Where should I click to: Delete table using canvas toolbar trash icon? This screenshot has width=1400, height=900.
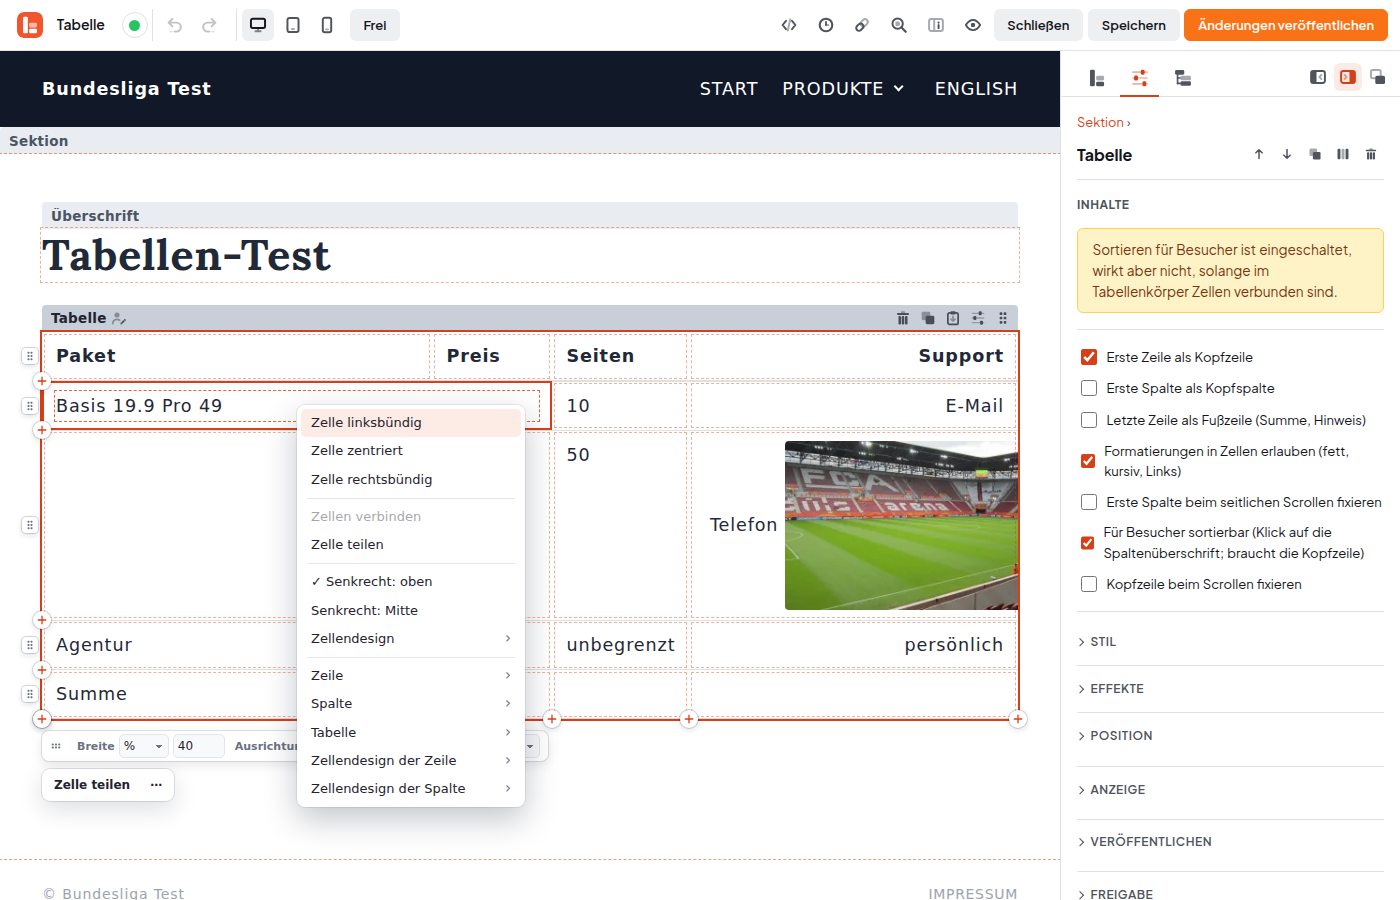pyautogui.click(x=903, y=318)
